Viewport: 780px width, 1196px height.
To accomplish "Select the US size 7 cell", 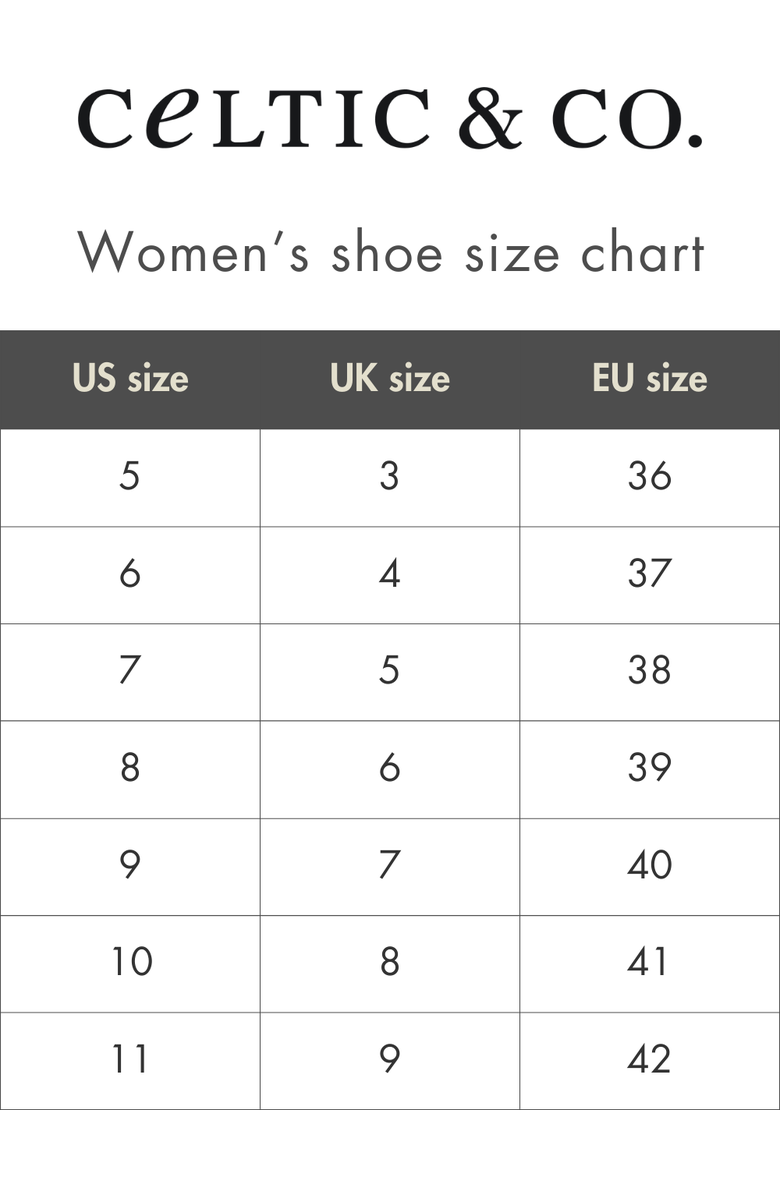I will pos(130,671).
